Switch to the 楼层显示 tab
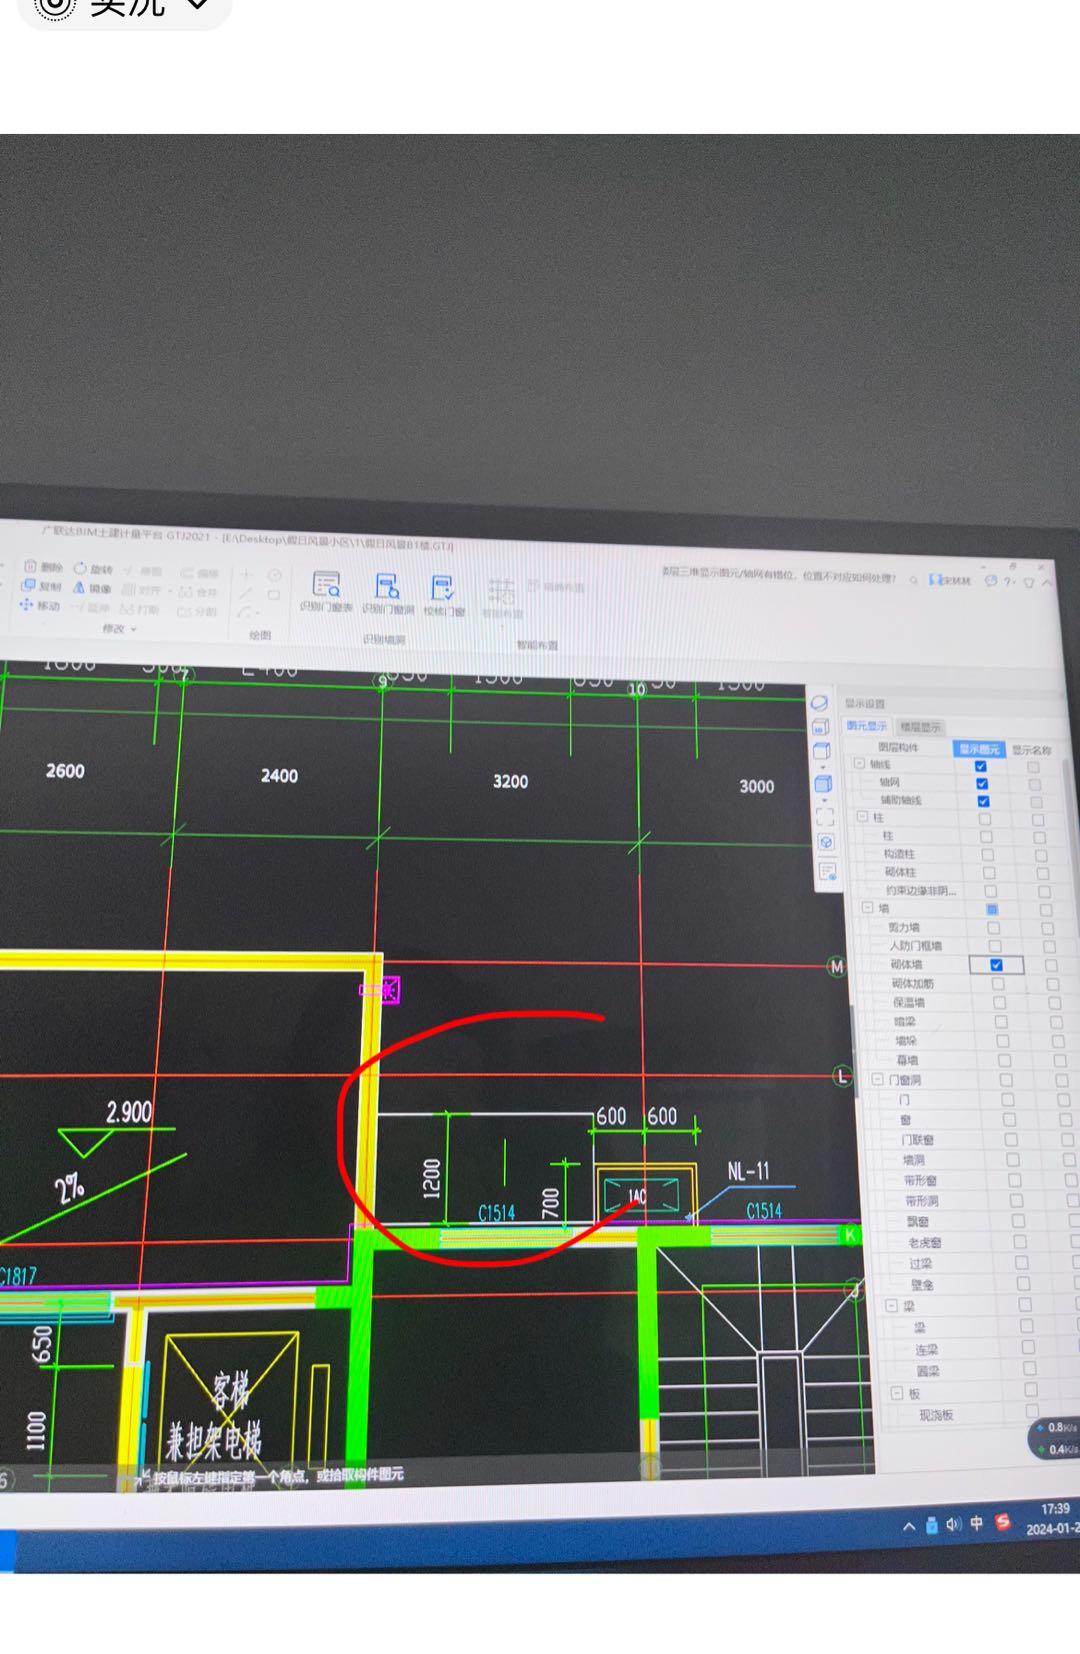The width and height of the screenshot is (1080, 1654). tap(919, 728)
